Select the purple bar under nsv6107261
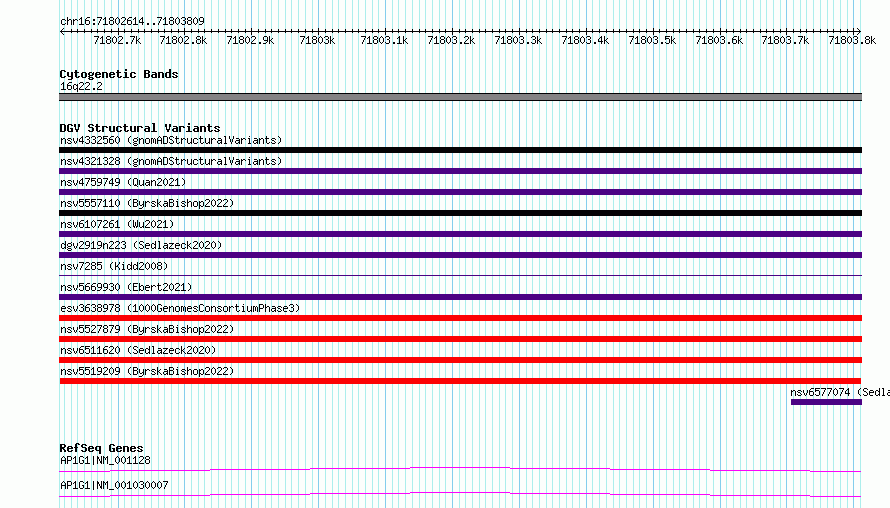Image resolution: width=890 pixels, height=508 pixels. coord(460,234)
